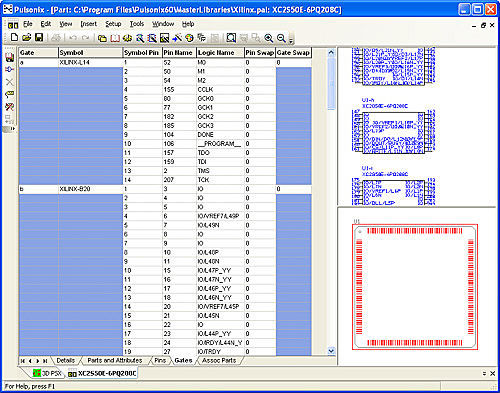Open the File menu
This screenshot has height=393, width=500.
pos(28,24)
